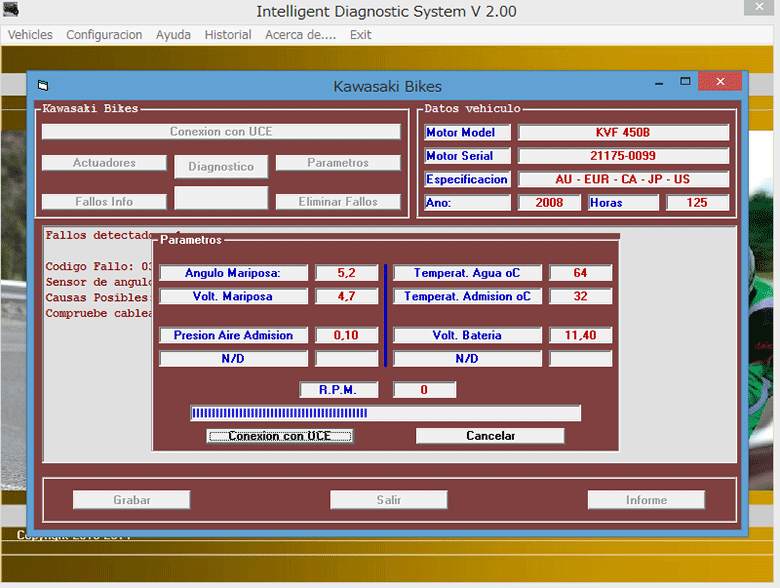Click the Presion Aire Admision label
Screen dimensions: 780x588
233,335
